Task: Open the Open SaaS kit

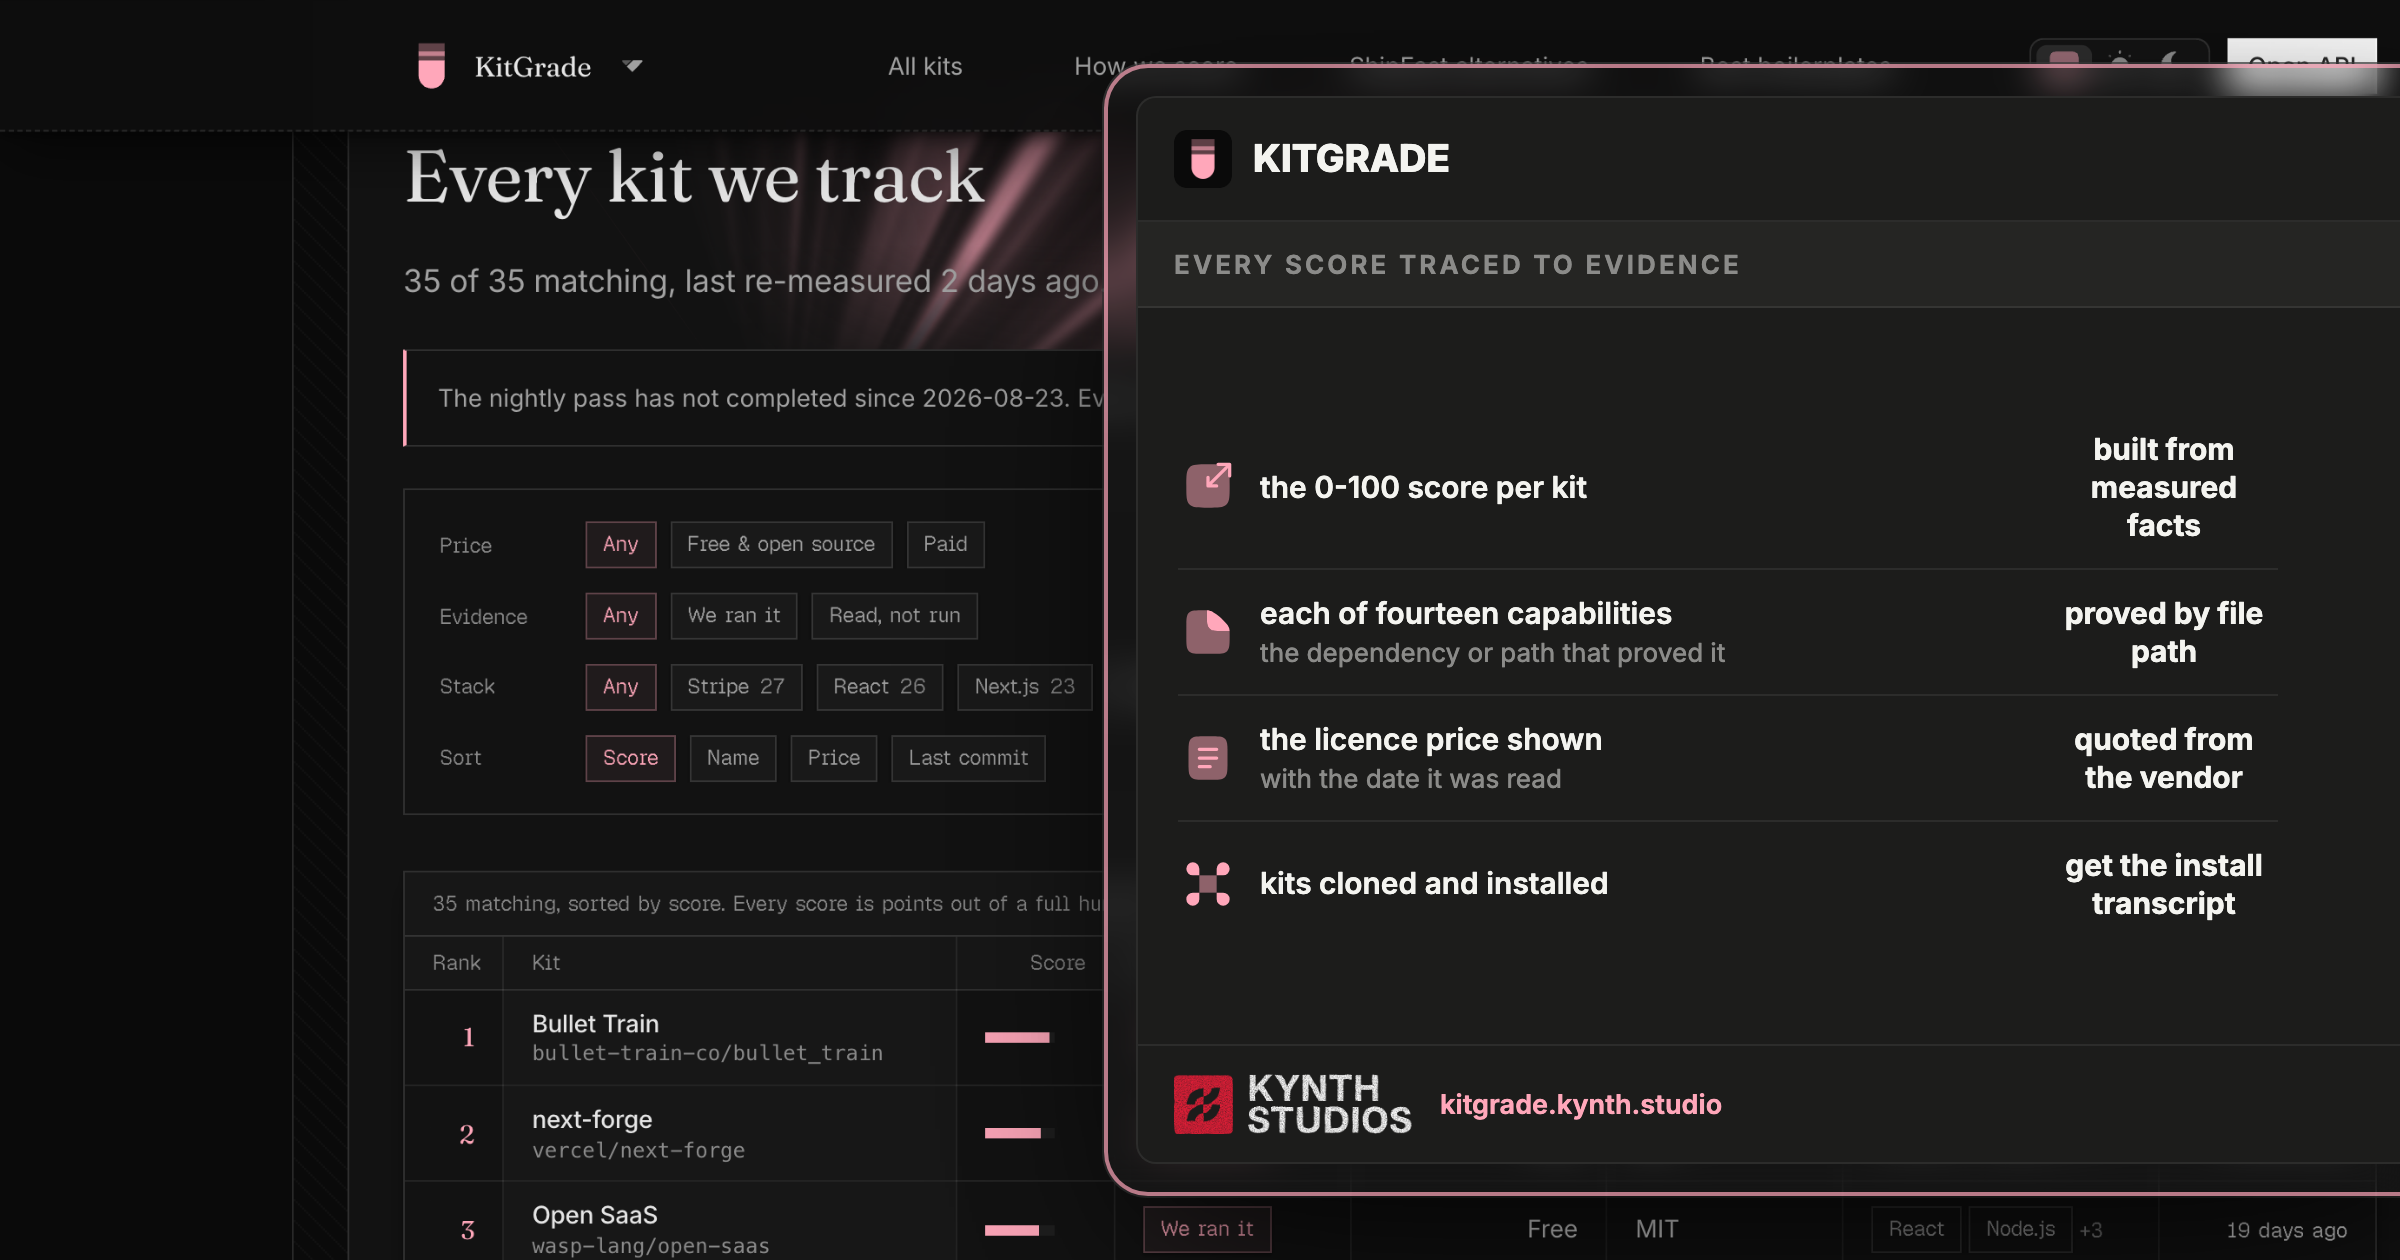Action: 595,1215
